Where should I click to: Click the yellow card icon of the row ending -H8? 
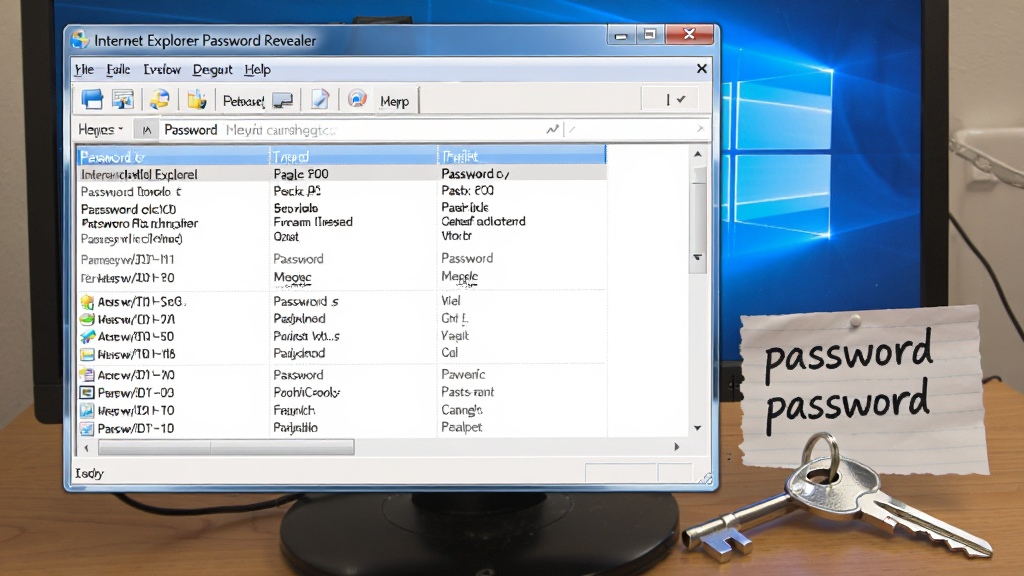(x=87, y=355)
